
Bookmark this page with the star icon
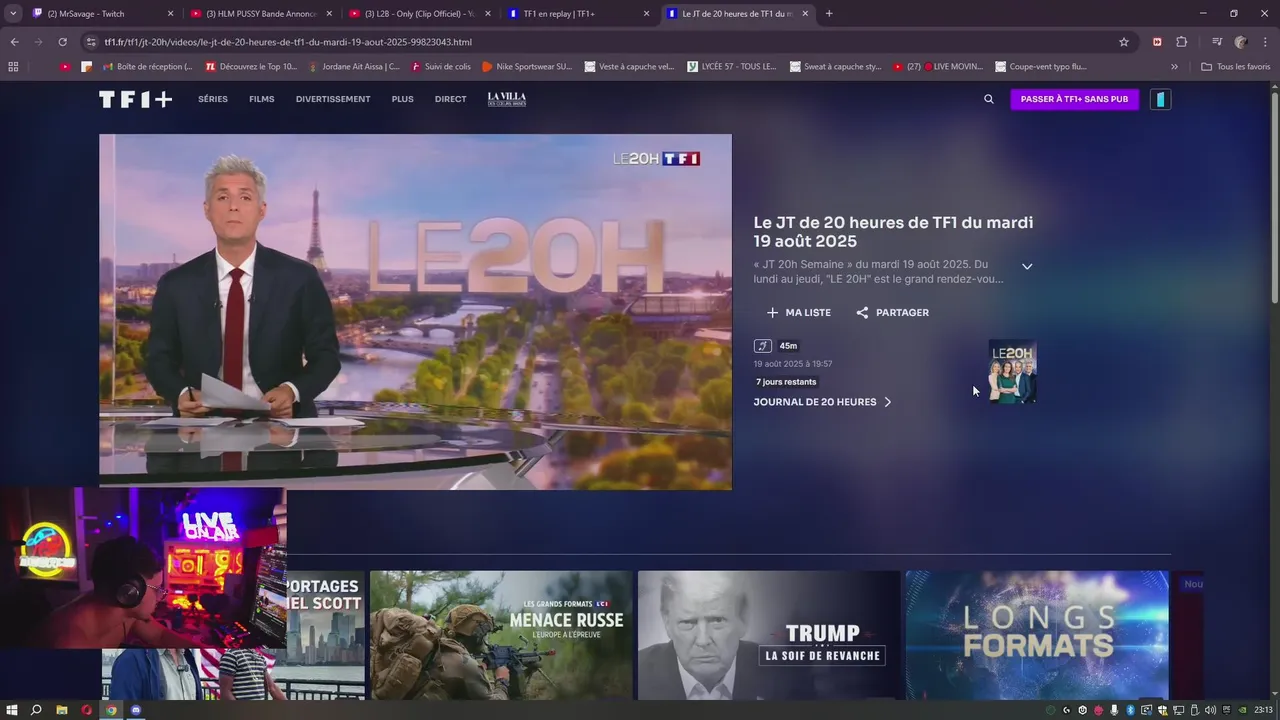pos(1124,42)
